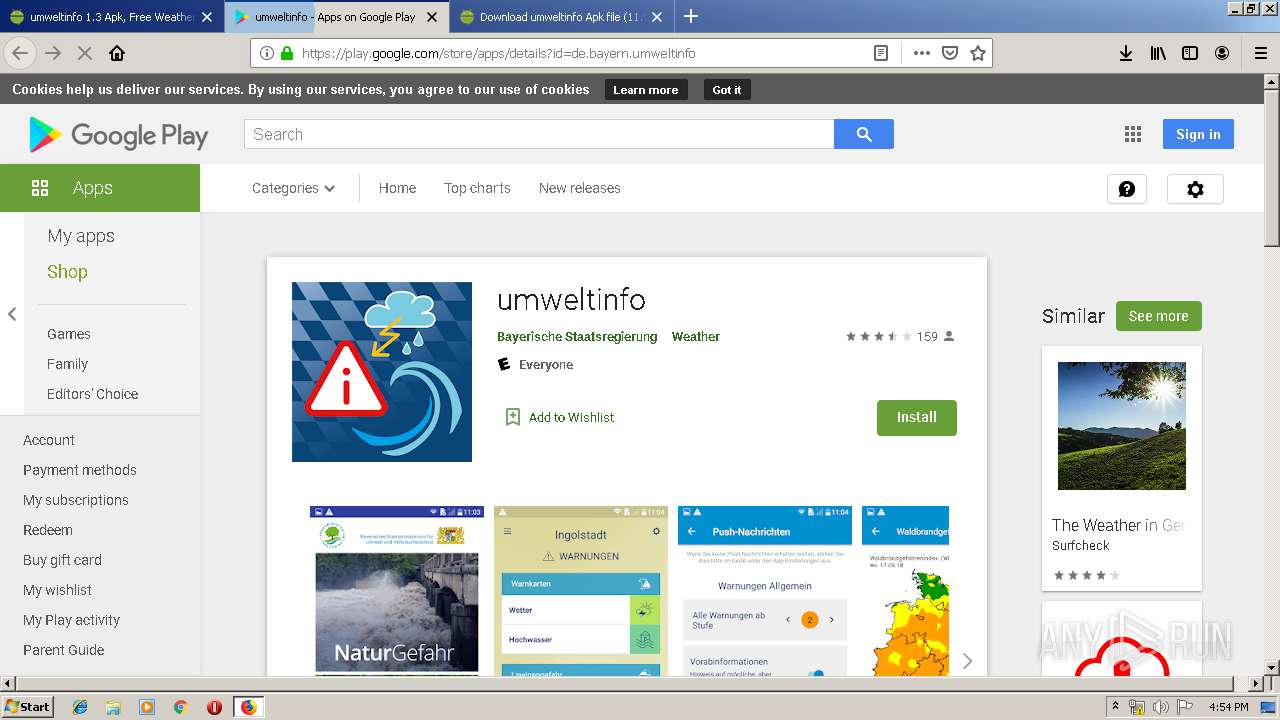Click the Google Play logo
This screenshot has width=1280, height=720.
coord(119,135)
